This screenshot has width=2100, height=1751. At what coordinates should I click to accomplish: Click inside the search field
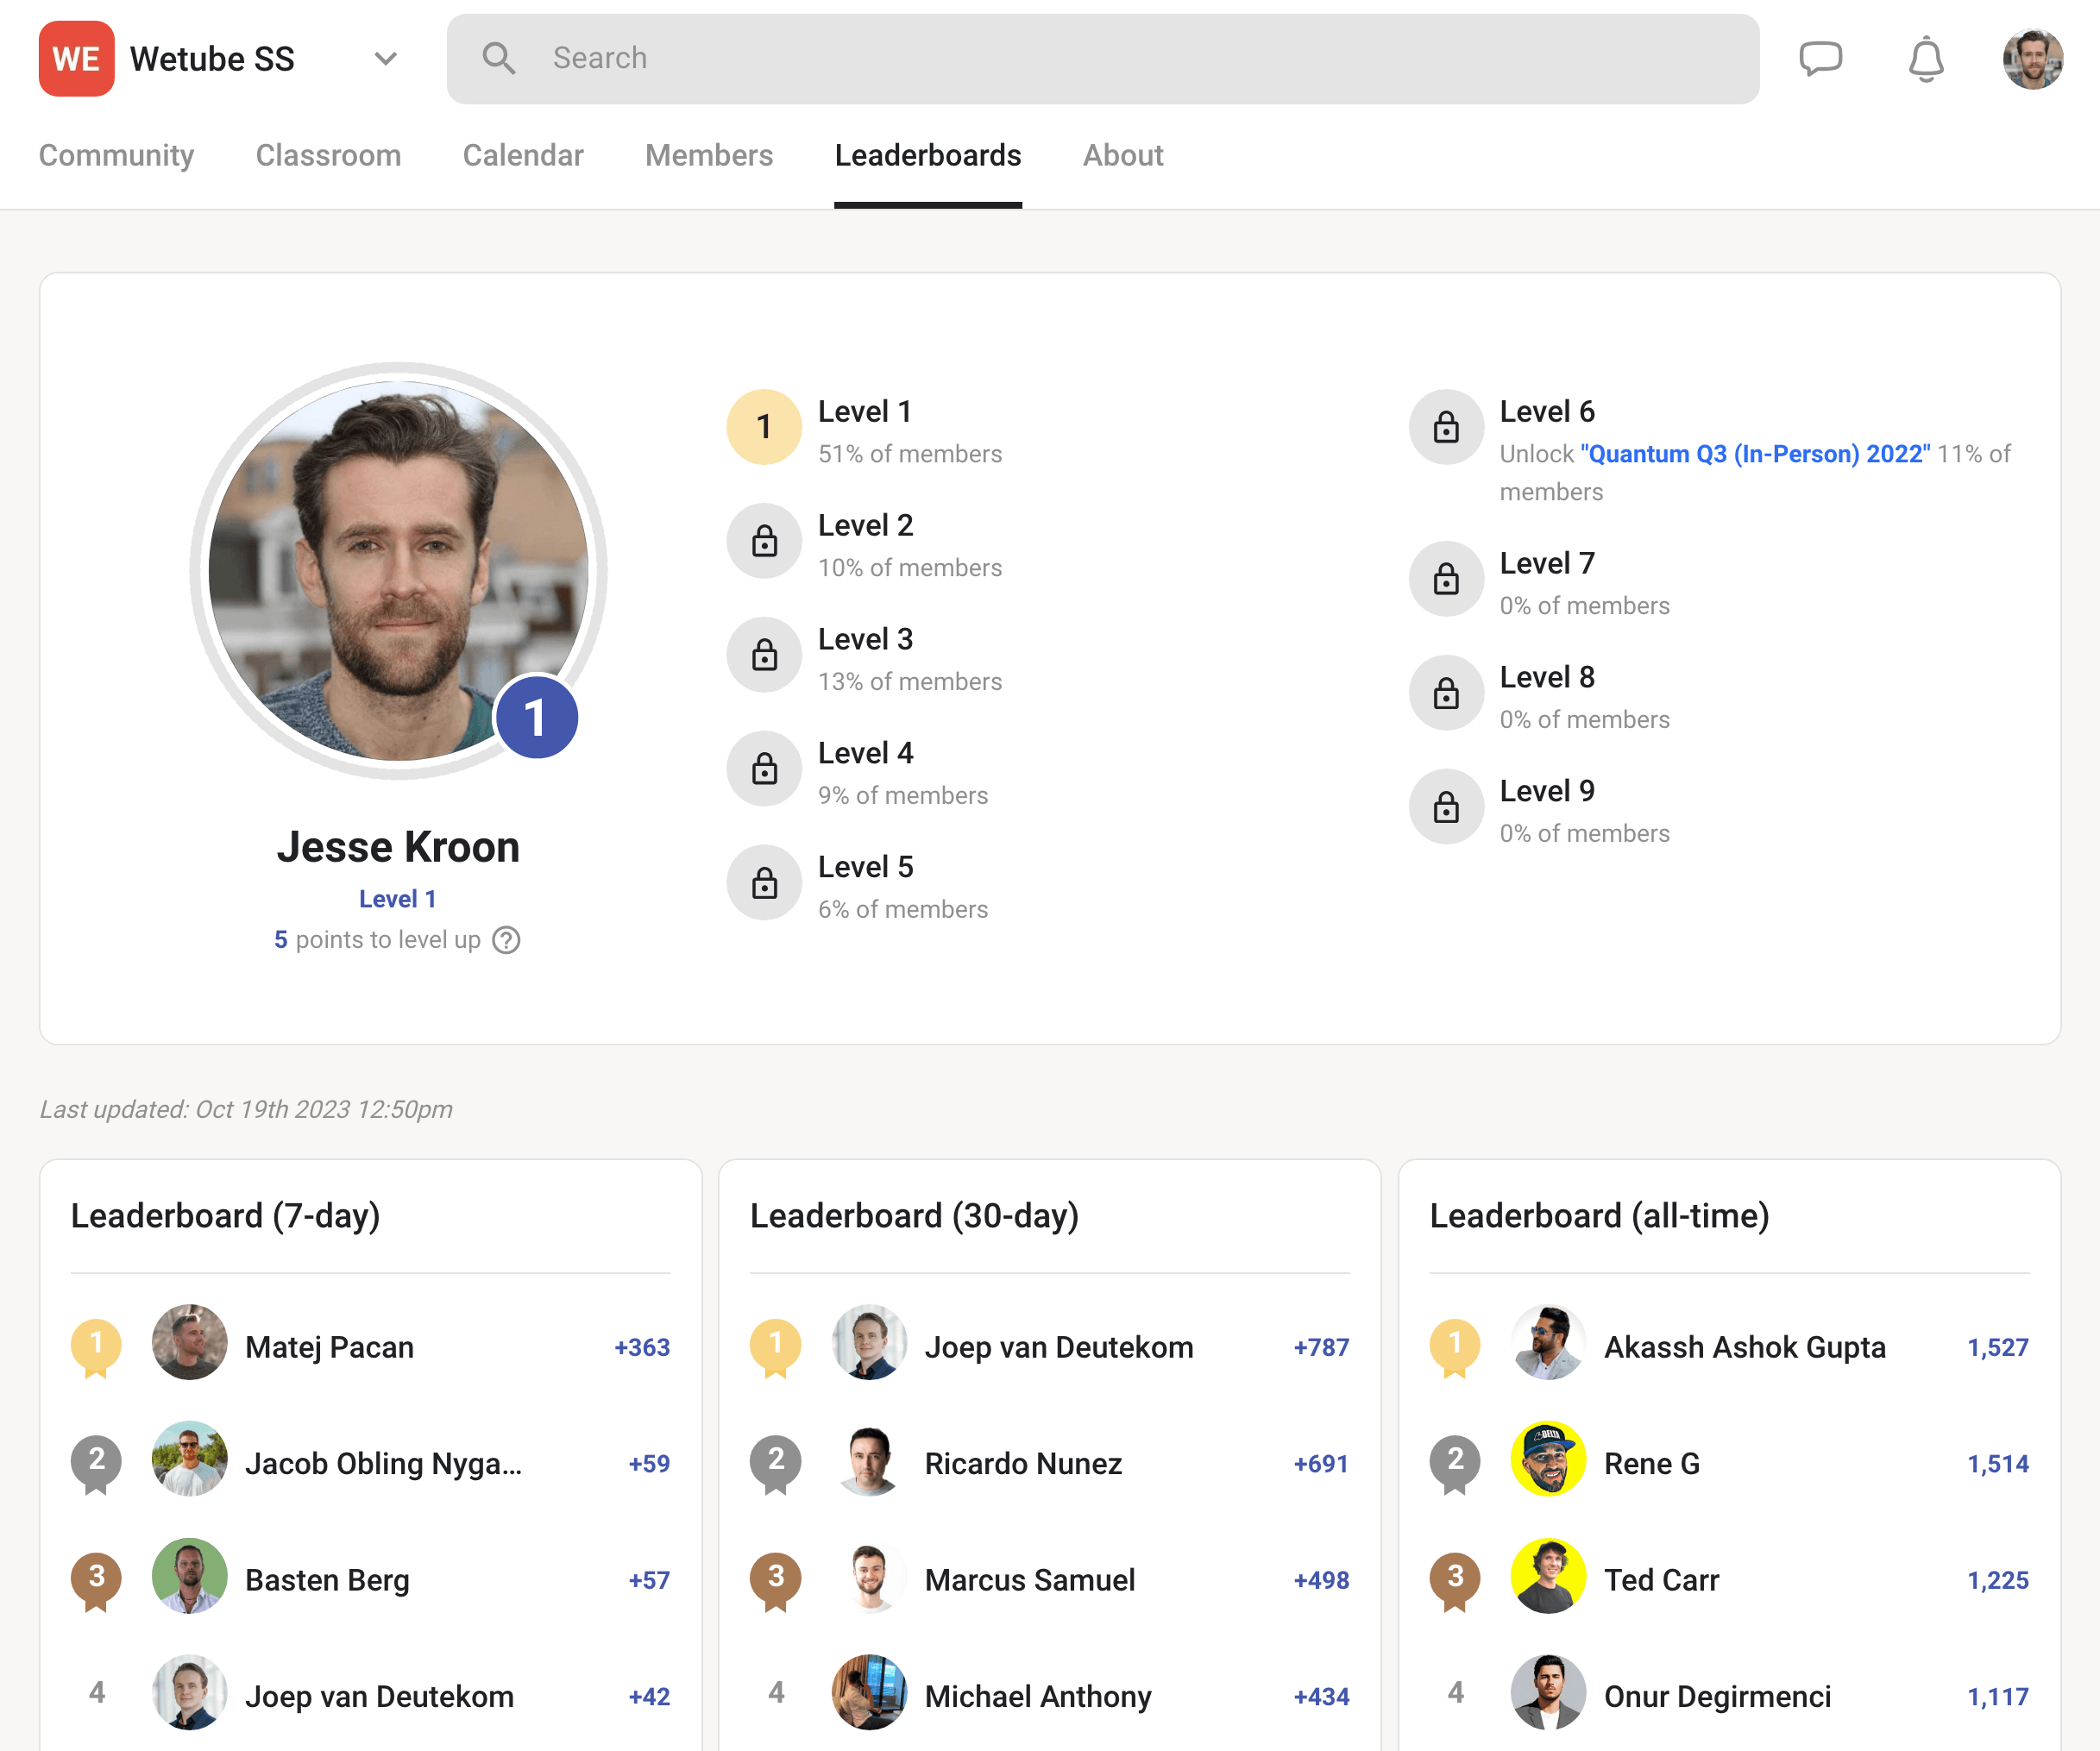click(x=900, y=58)
